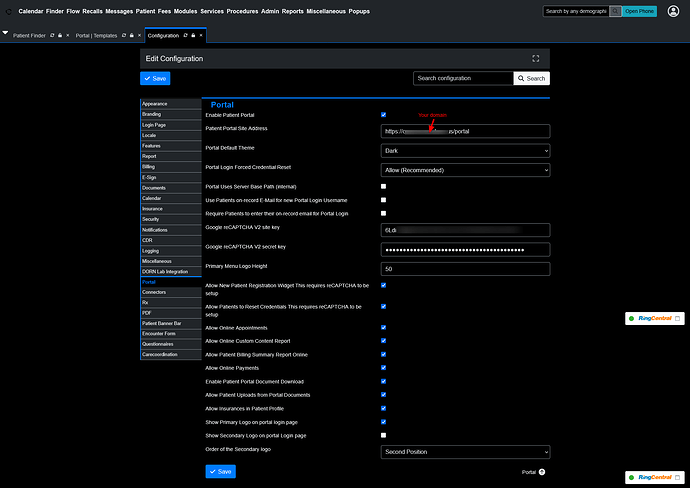Click the upper RingCentral widget
The width and height of the screenshot is (690, 488).
(654, 318)
